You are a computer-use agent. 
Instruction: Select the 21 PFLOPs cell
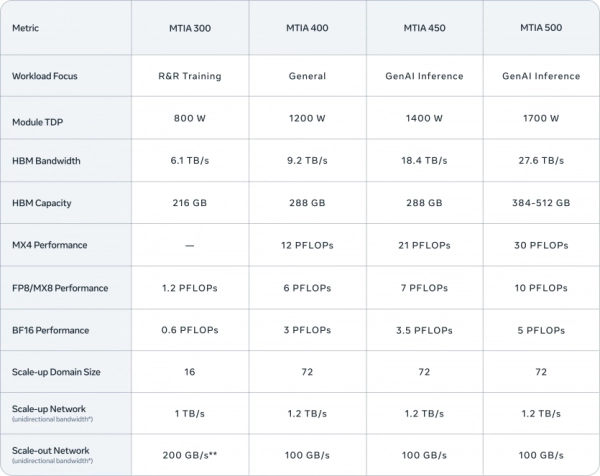point(424,245)
